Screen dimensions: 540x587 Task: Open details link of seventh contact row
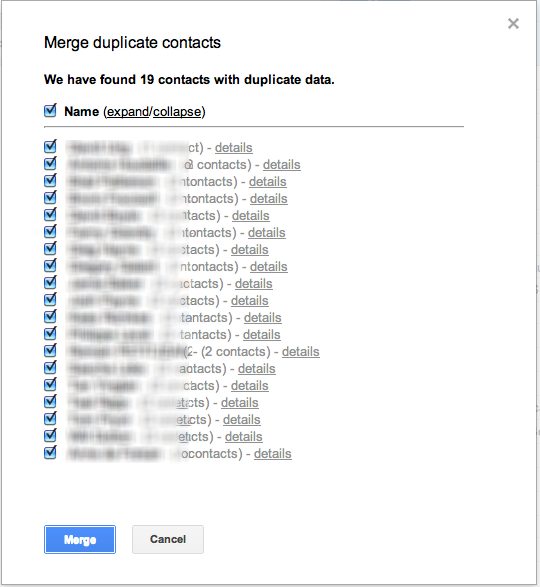(x=250, y=249)
